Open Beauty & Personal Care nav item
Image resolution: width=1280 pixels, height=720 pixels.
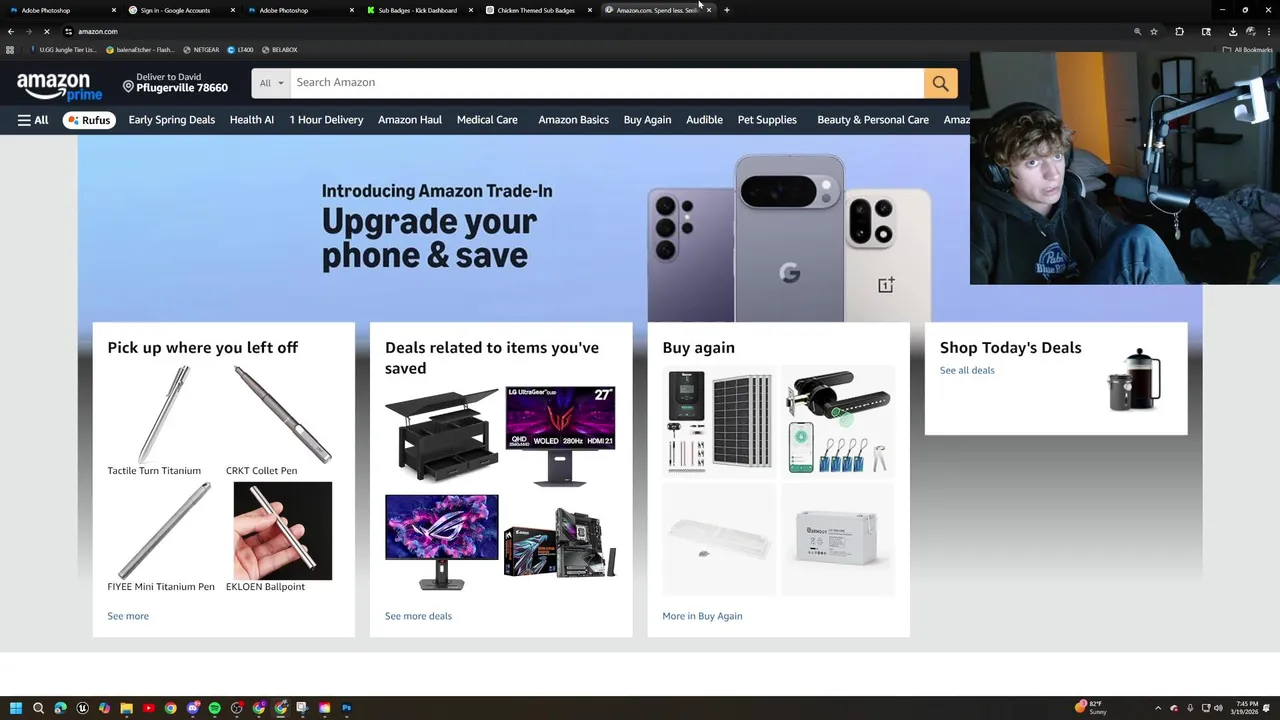click(873, 120)
